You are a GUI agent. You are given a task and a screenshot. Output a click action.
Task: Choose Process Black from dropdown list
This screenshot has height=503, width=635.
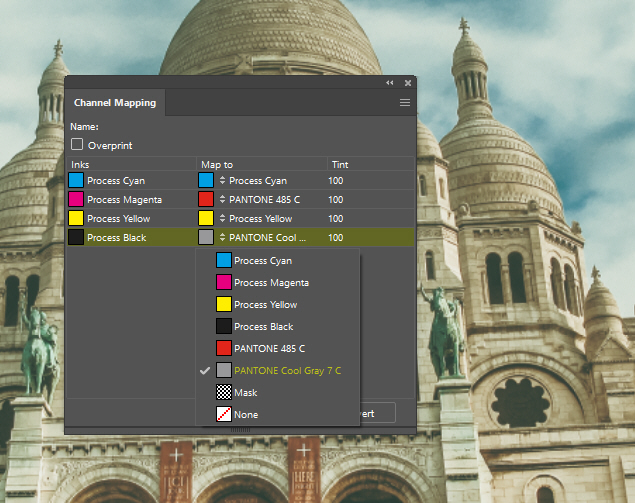[x=278, y=326]
